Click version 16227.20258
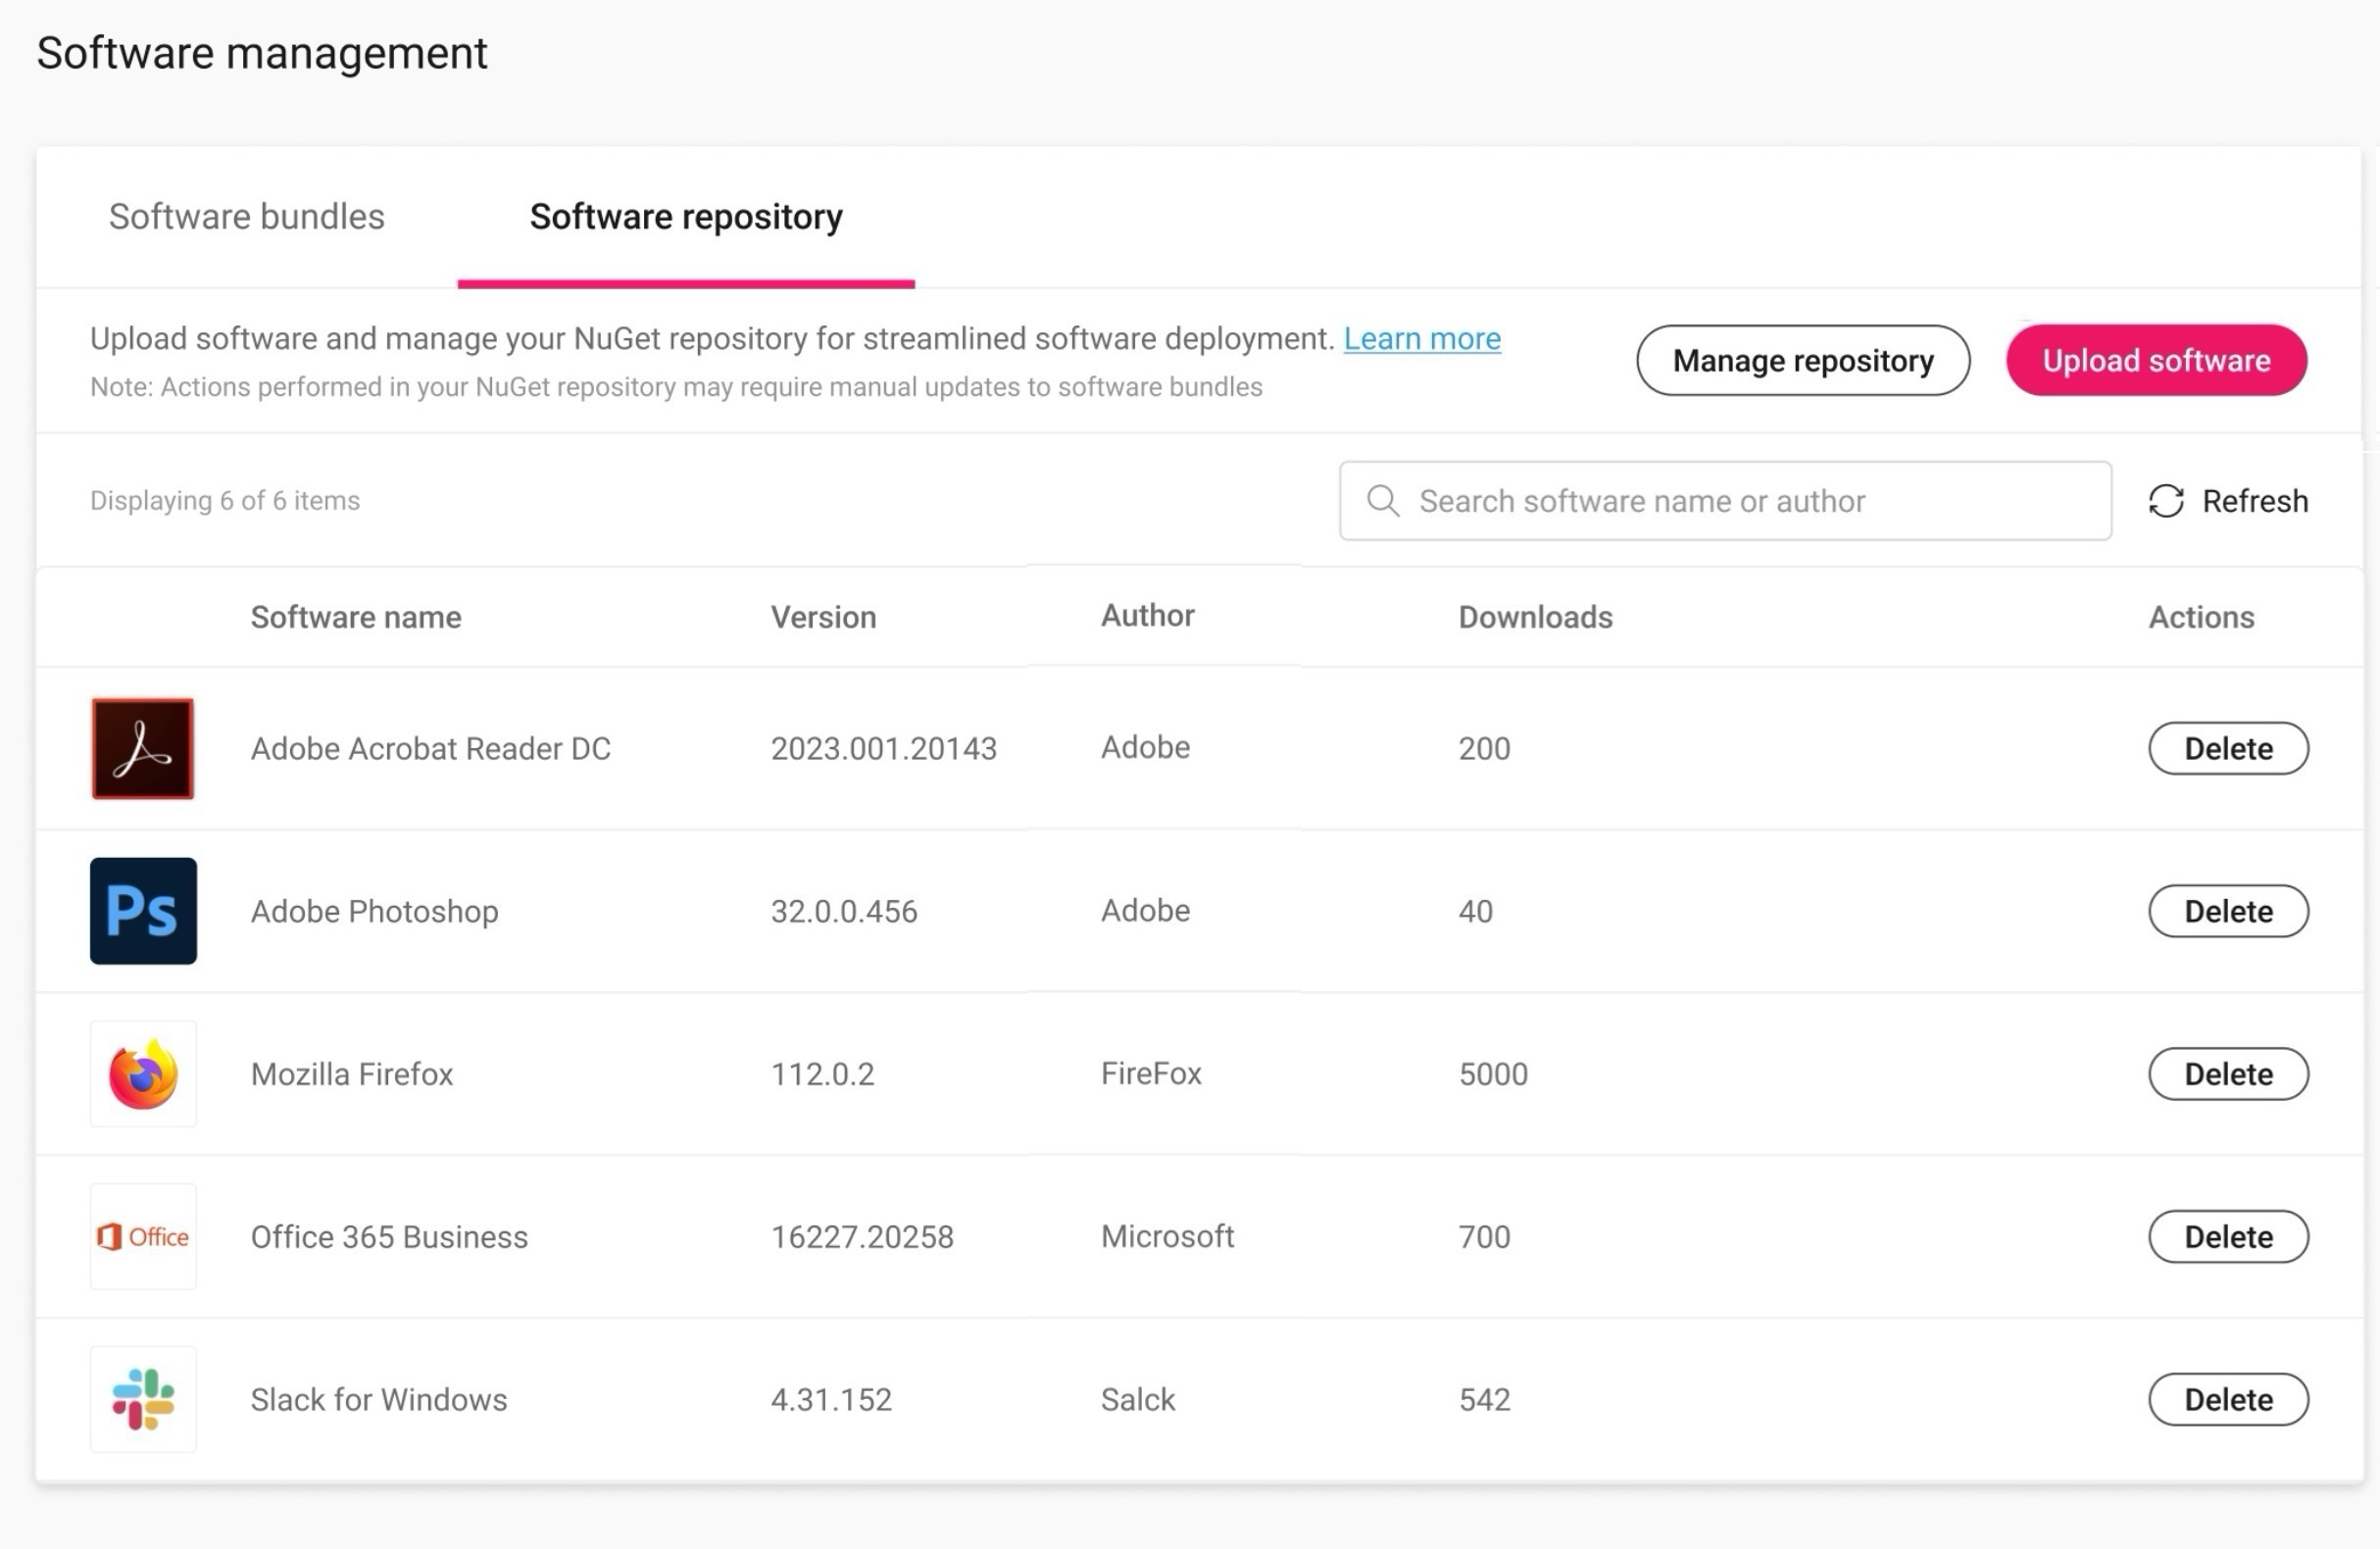Screen dimensions: 2380x1549 click(862, 1237)
